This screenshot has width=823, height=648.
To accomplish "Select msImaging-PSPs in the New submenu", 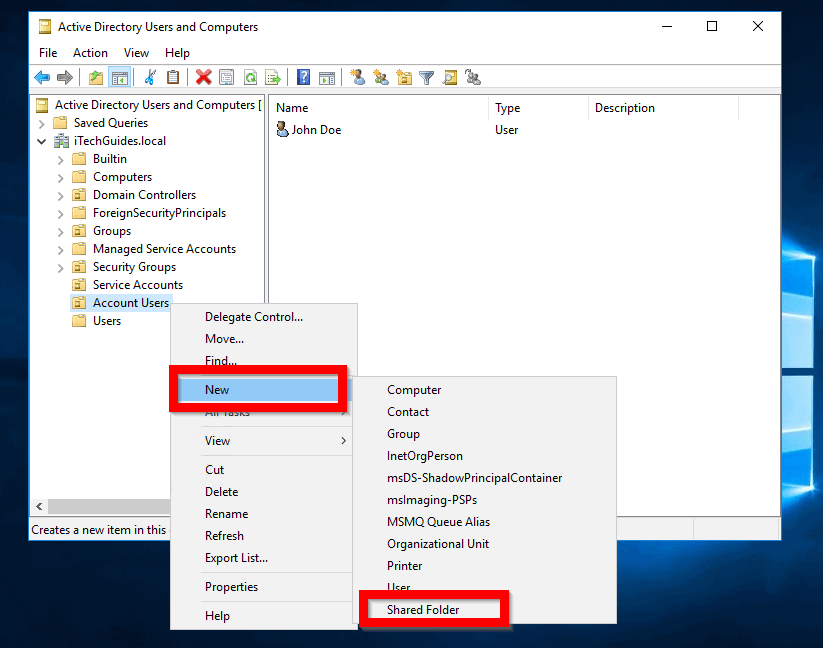I will 484,500.
